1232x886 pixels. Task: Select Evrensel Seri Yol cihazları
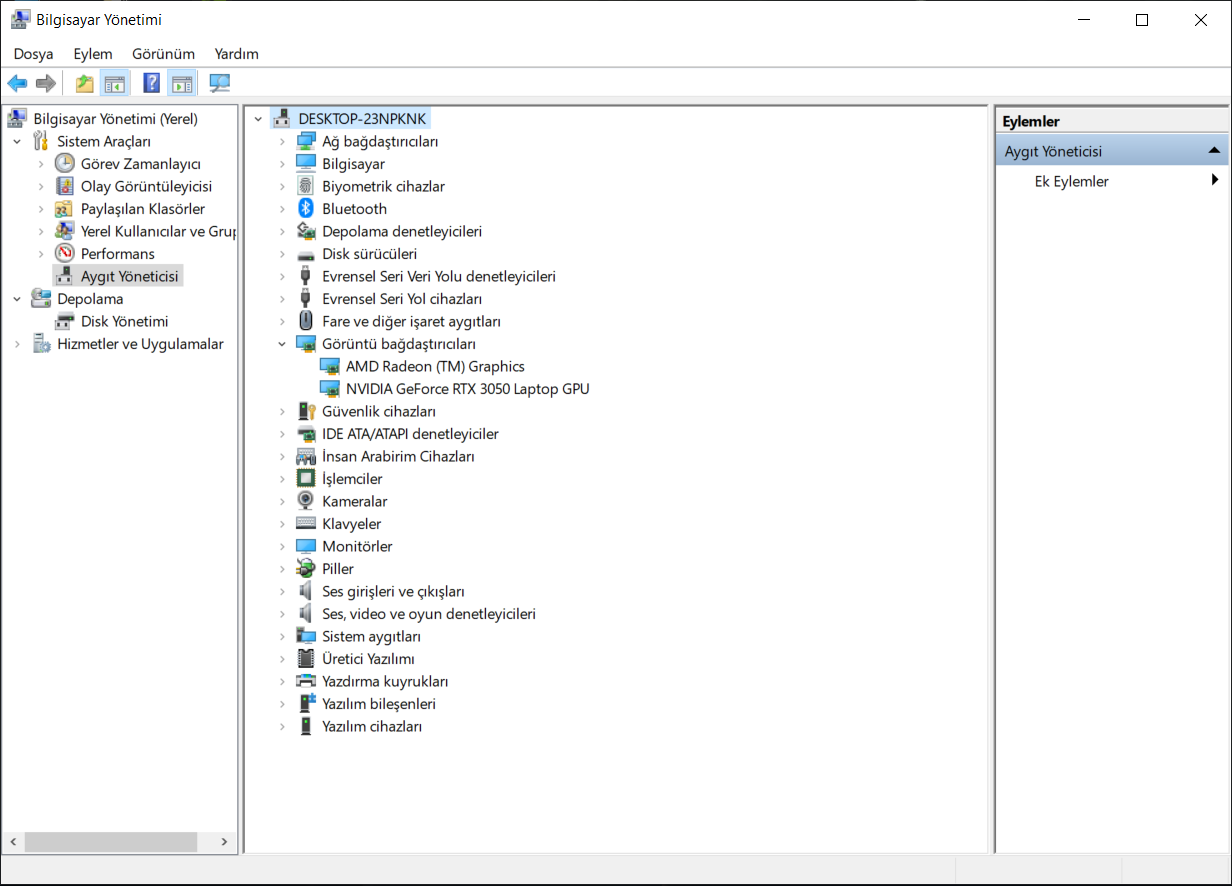coord(402,299)
